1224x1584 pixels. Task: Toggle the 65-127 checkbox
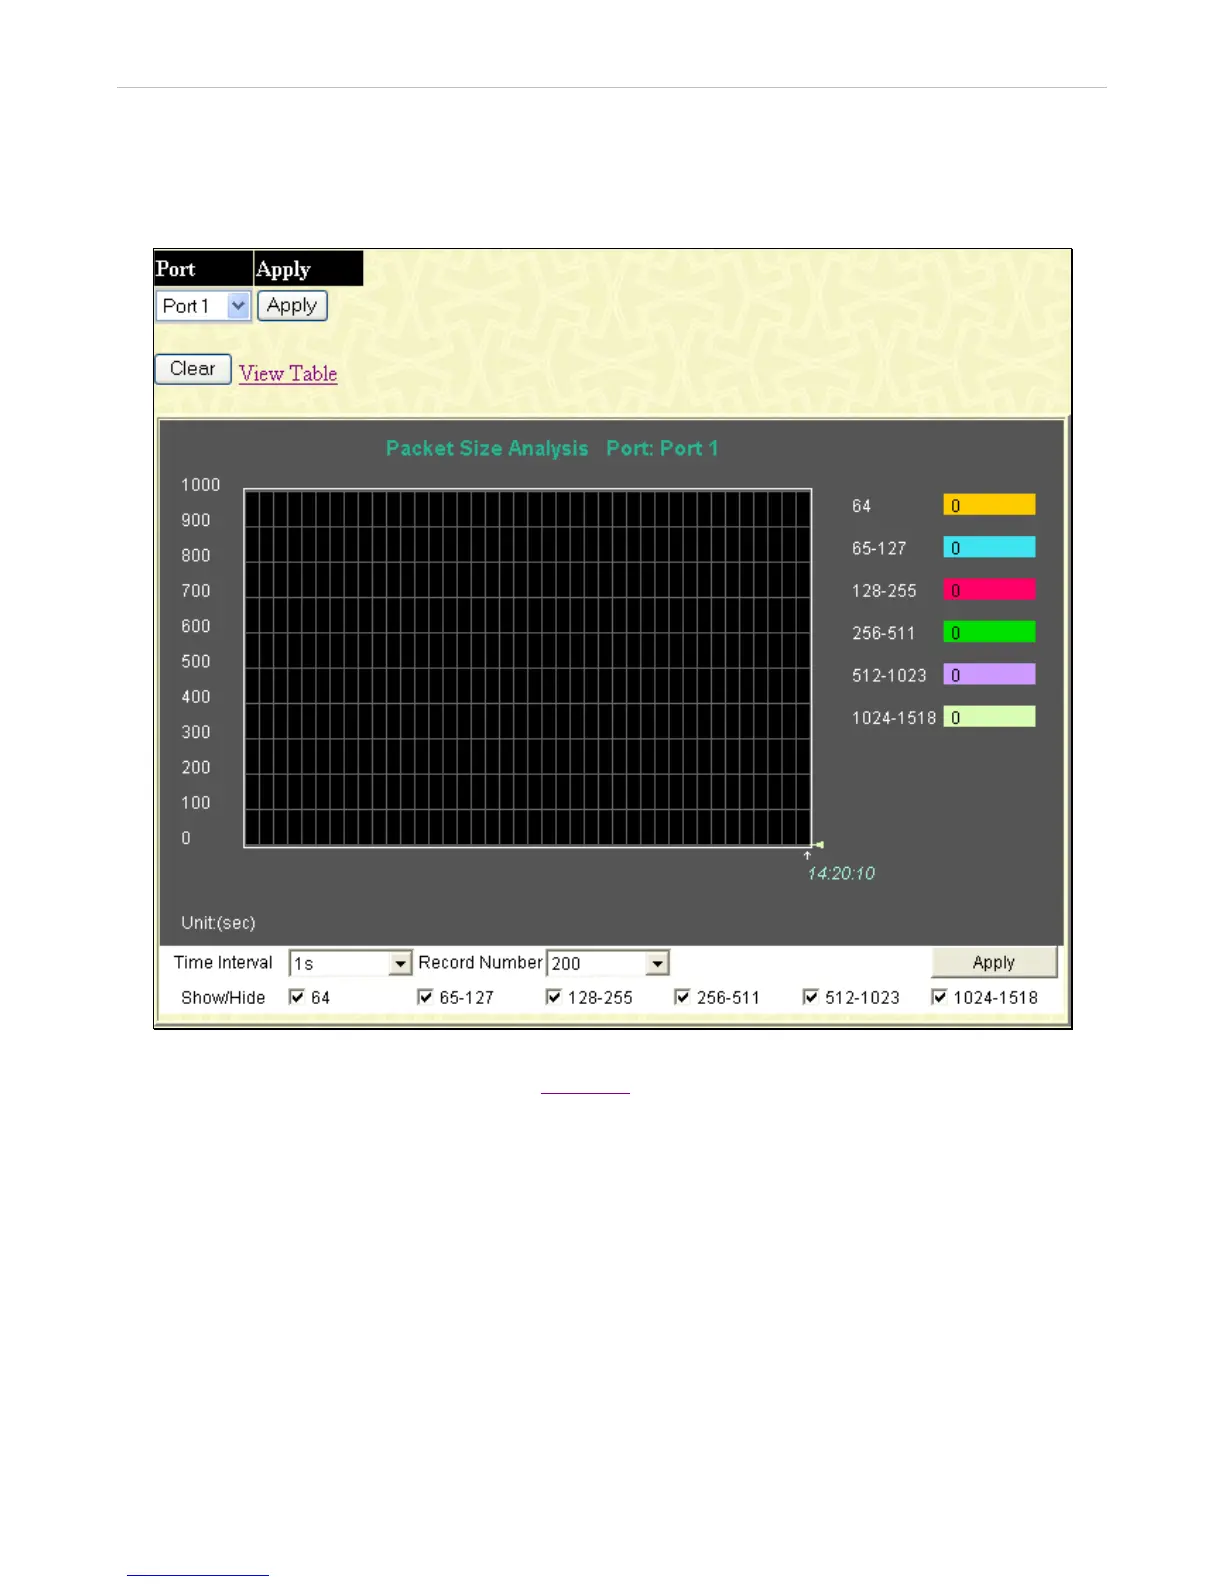(x=425, y=997)
